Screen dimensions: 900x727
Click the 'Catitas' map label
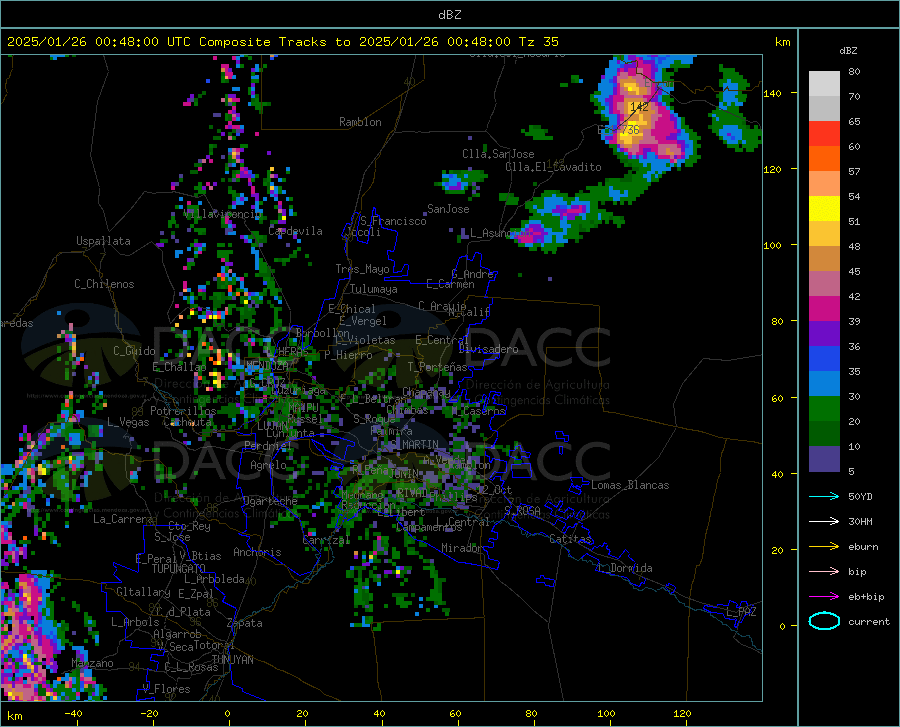coord(570,539)
